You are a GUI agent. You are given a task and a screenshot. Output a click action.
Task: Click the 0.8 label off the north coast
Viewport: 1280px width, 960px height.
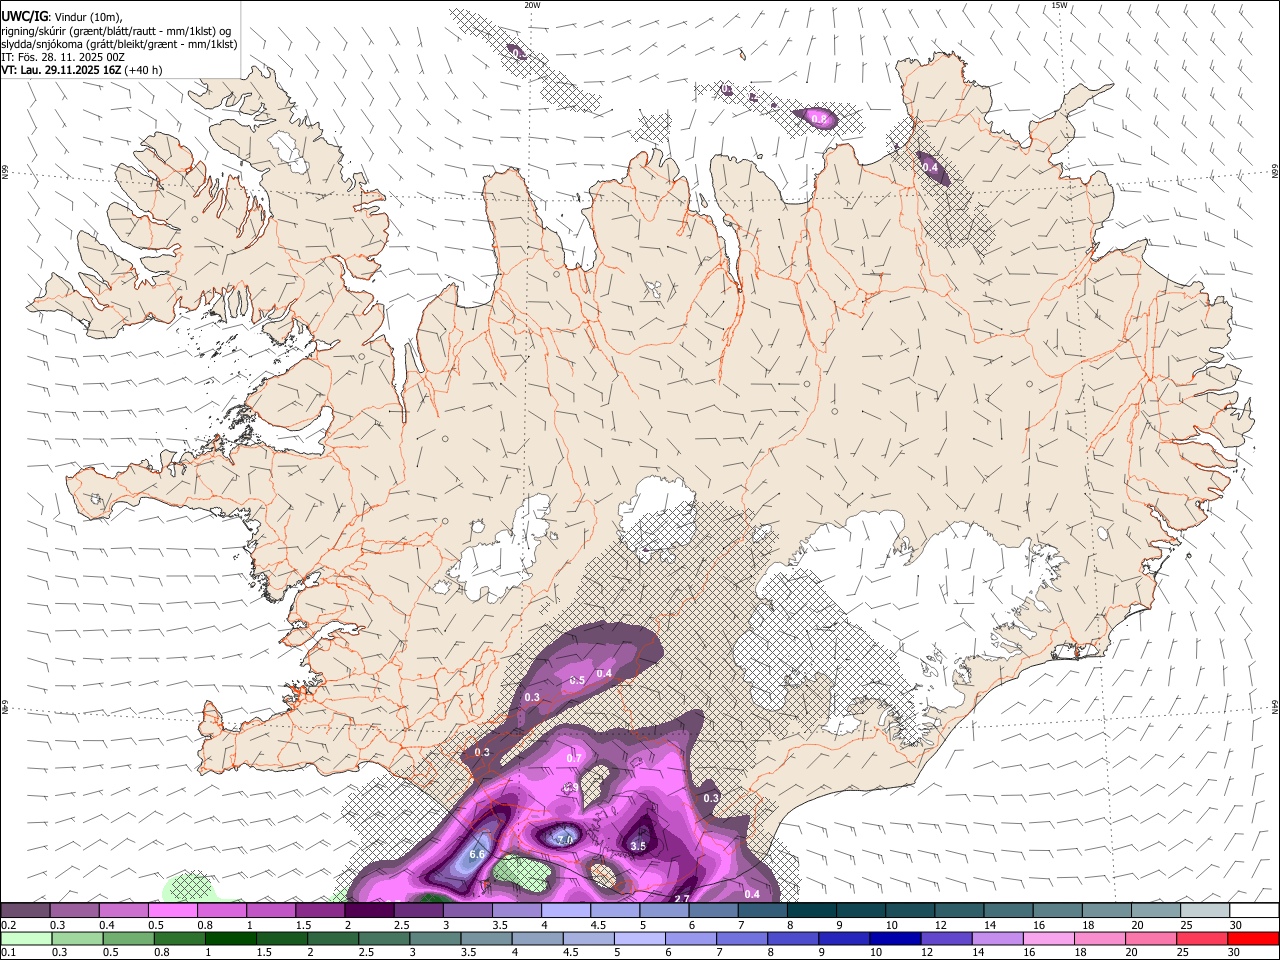pyautogui.click(x=819, y=119)
